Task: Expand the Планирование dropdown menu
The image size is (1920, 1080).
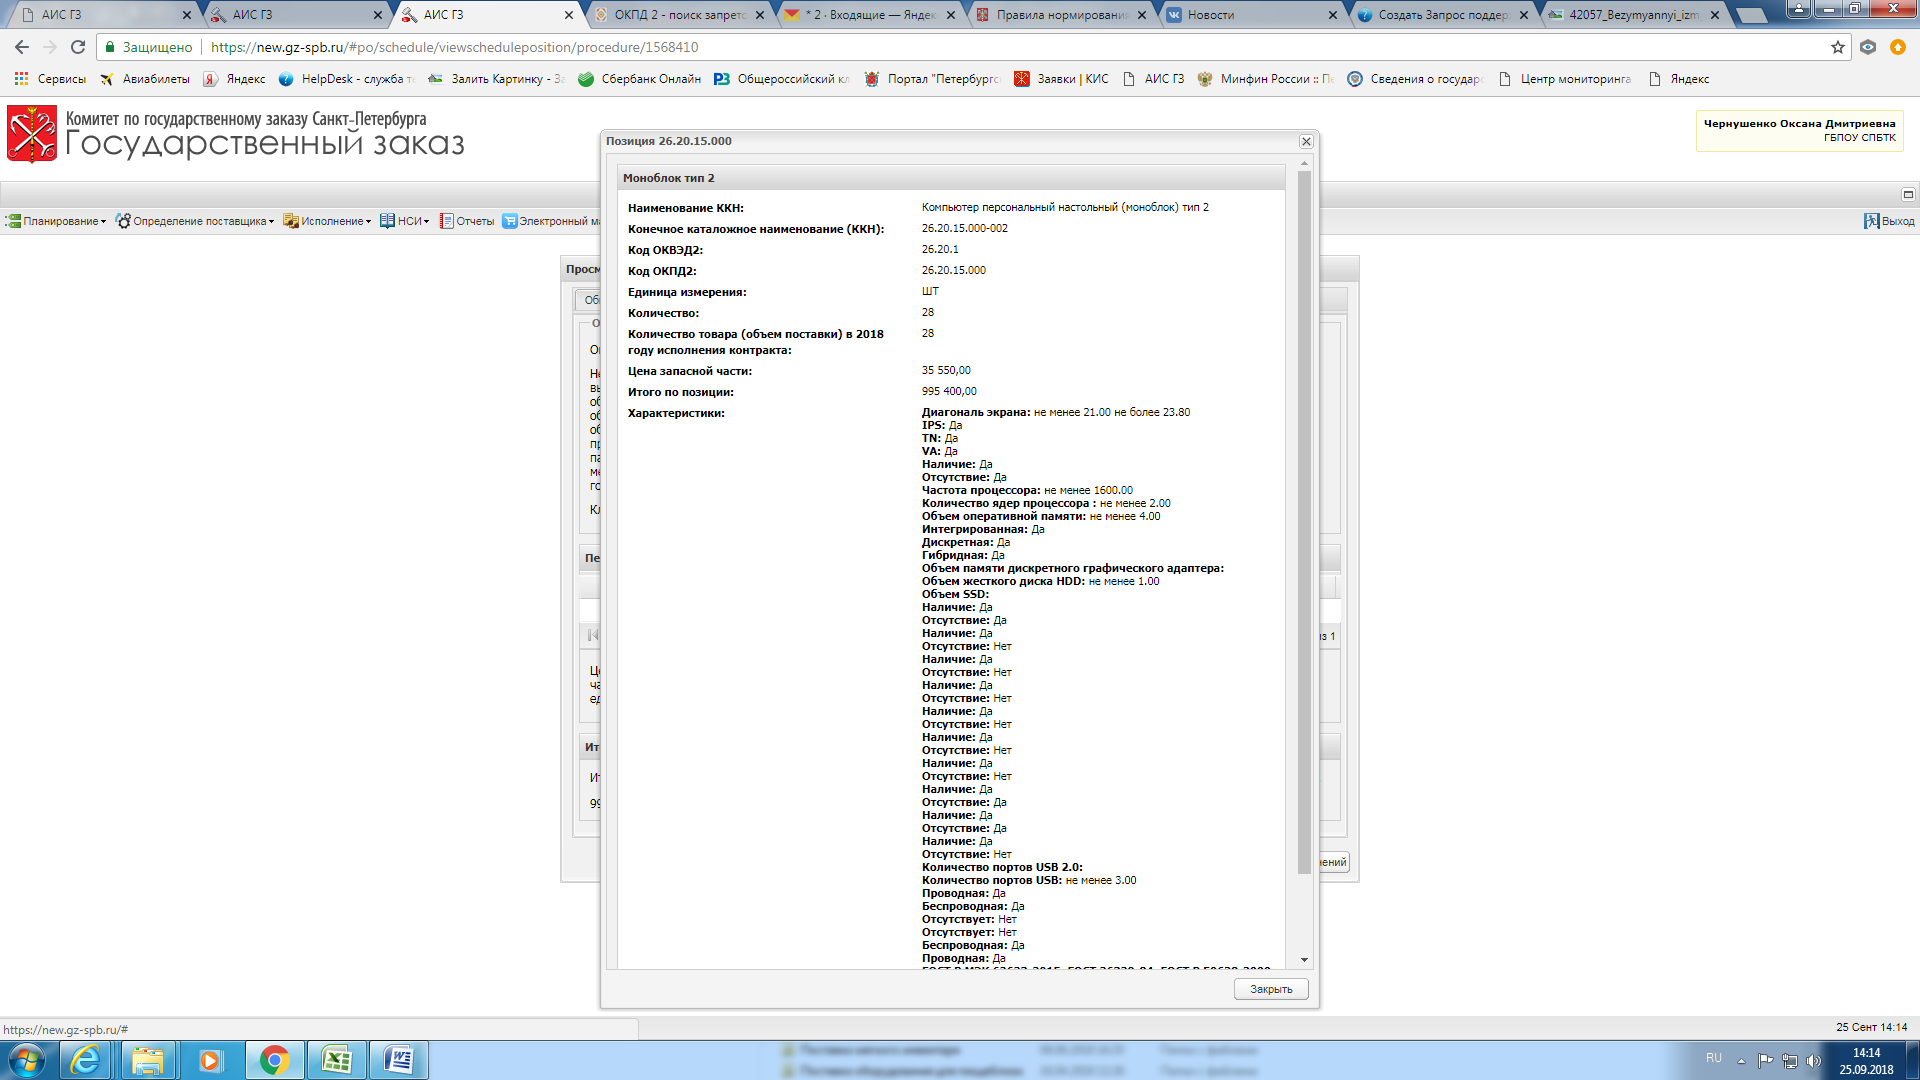Action: coord(56,221)
